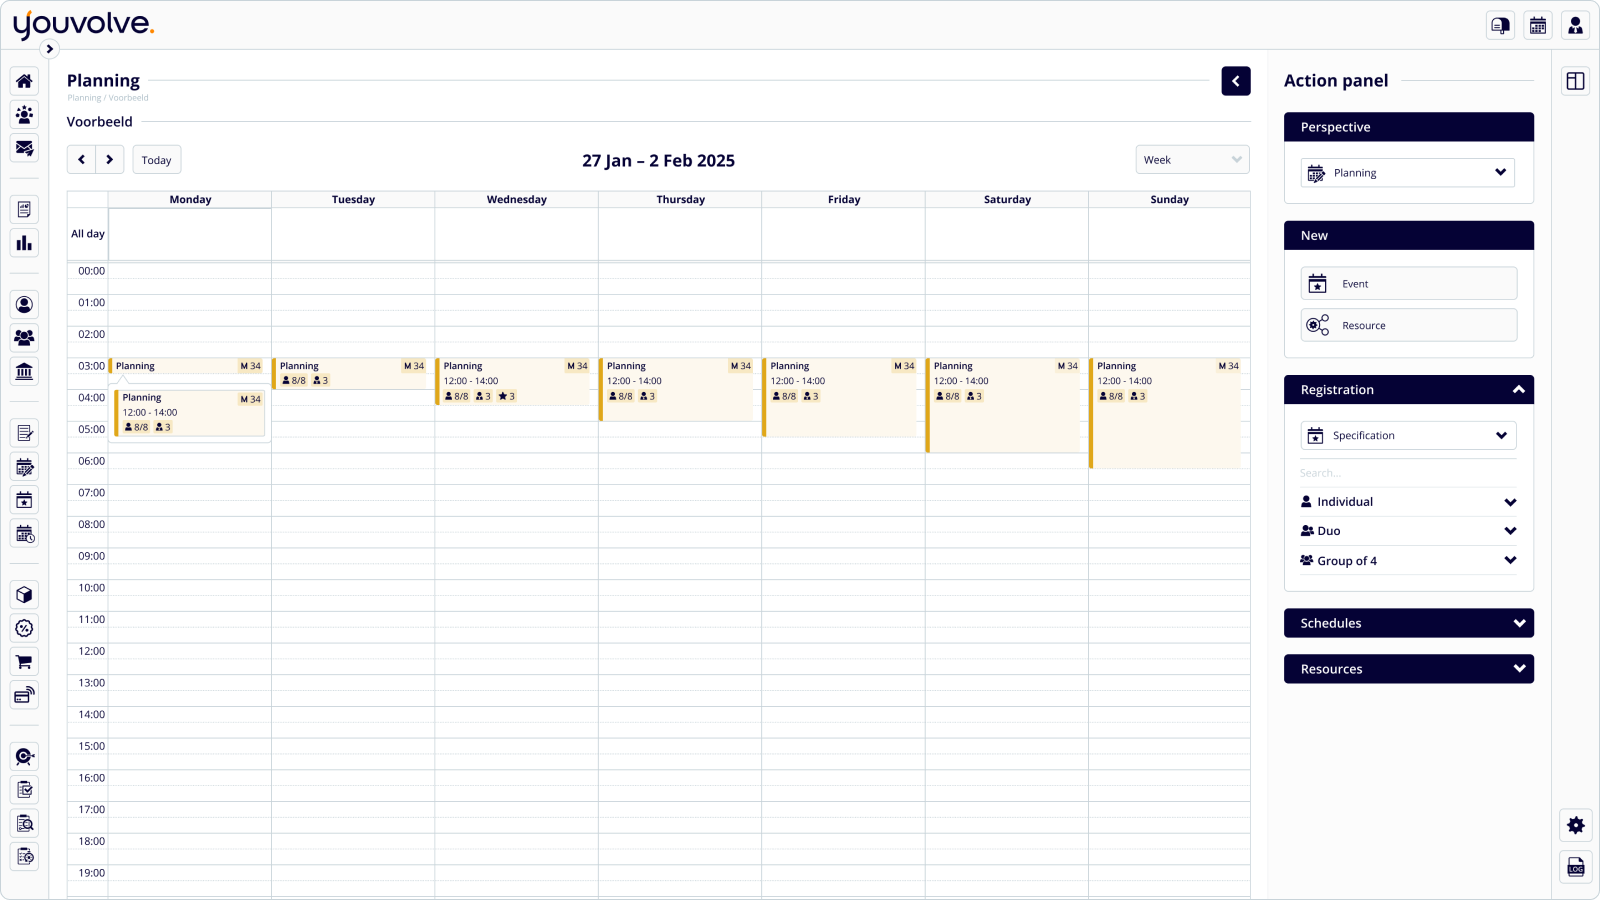This screenshot has height=900, width=1600.
Task: Open Saturday's Planning event
Action: click(x=1004, y=405)
